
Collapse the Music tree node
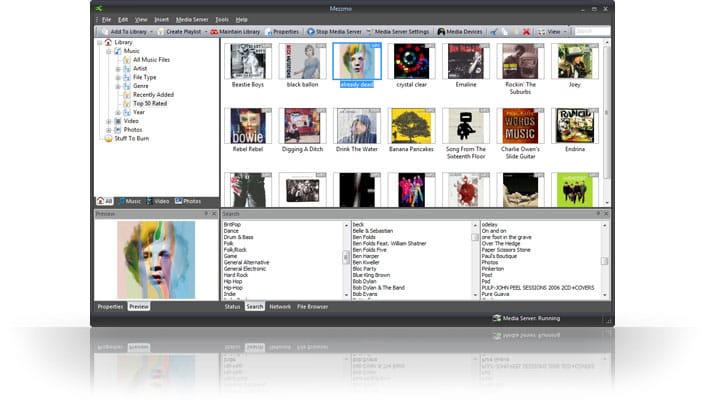(x=108, y=51)
